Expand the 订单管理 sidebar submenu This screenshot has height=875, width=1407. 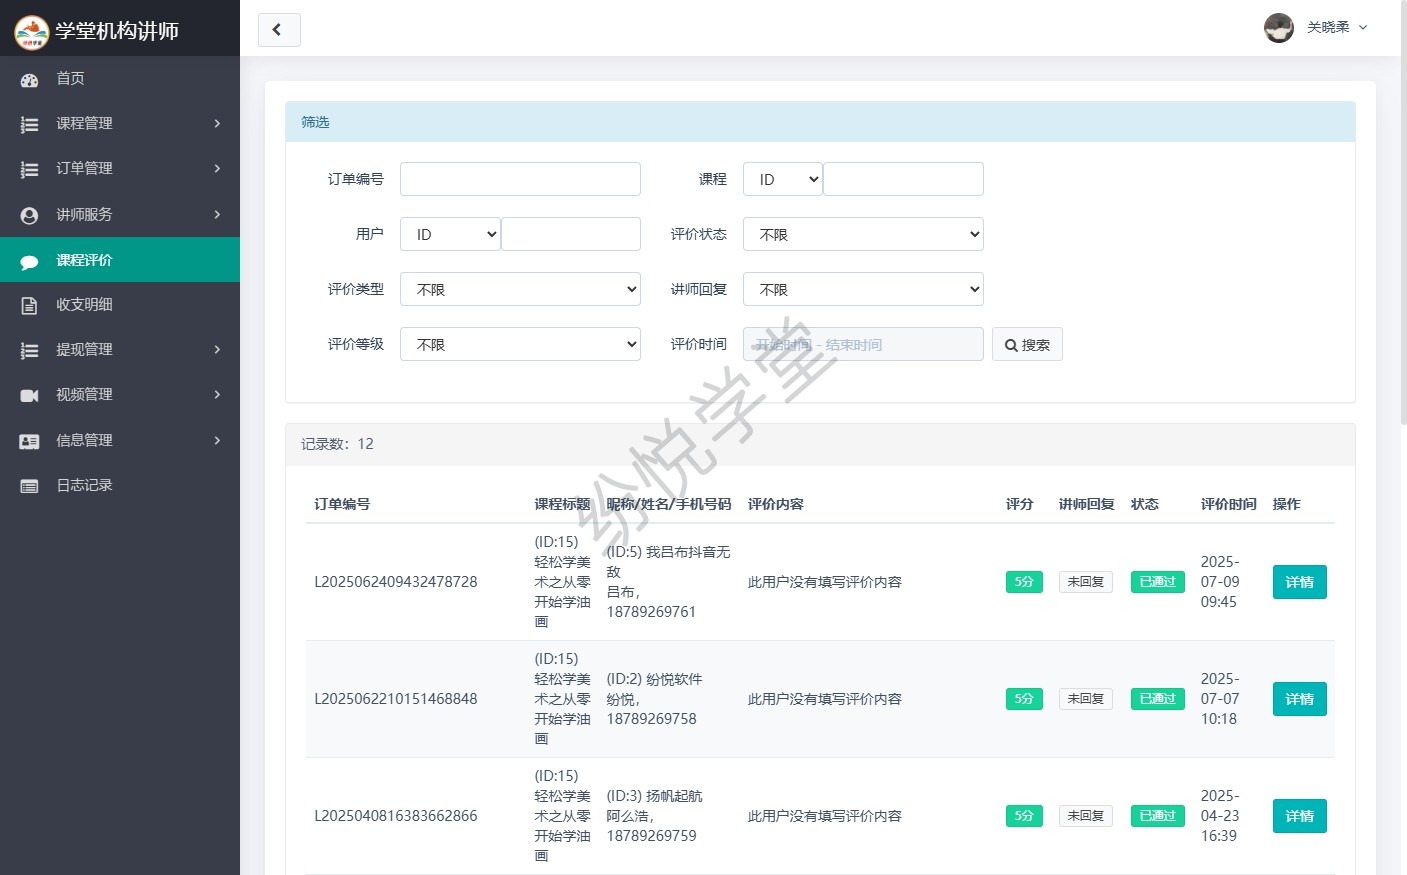point(120,169)
